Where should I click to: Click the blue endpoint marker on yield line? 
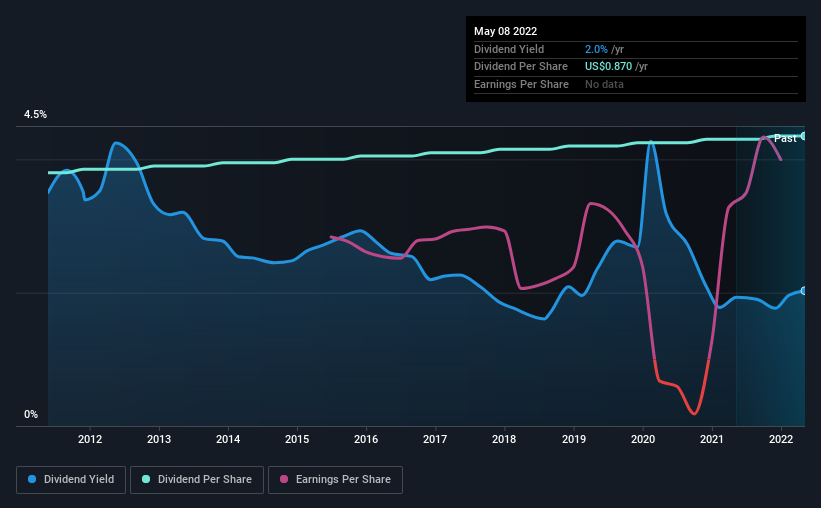click(x=803, y=291)
